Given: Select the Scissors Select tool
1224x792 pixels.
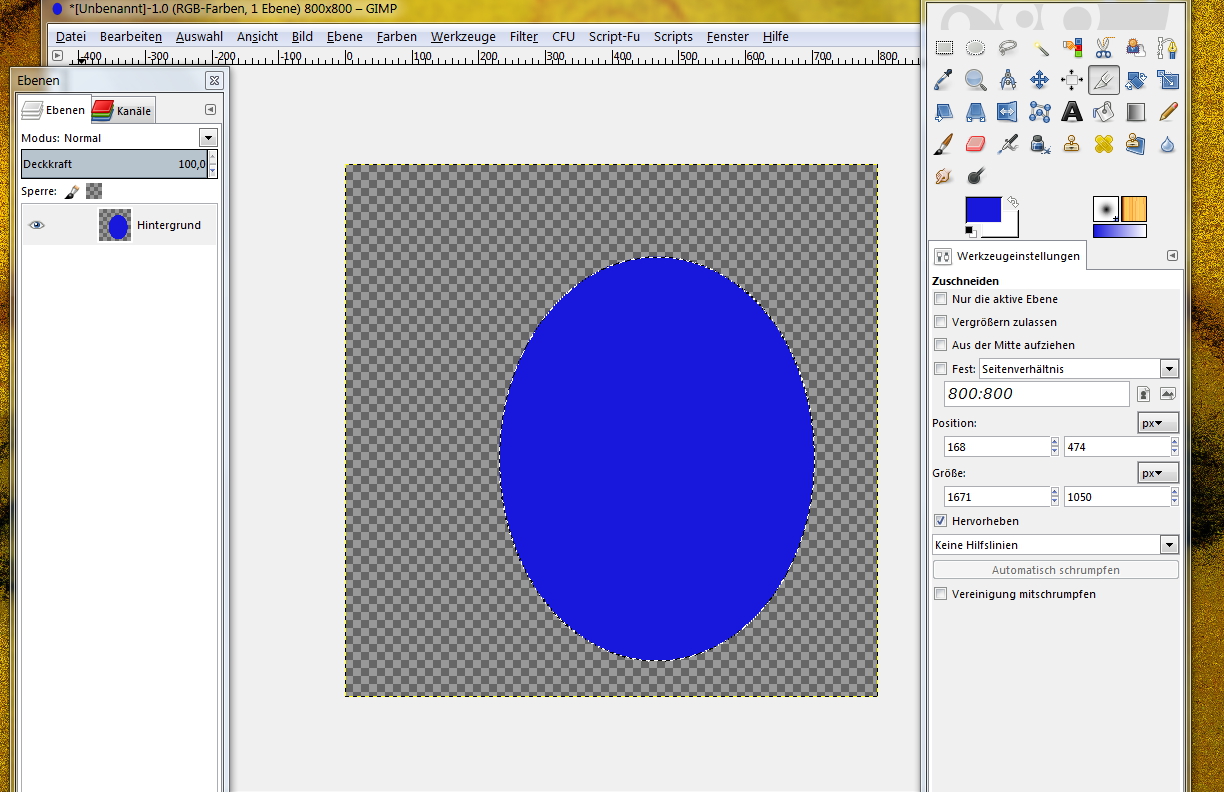Looking at the screenshot, I should [x=1104, y=47].
